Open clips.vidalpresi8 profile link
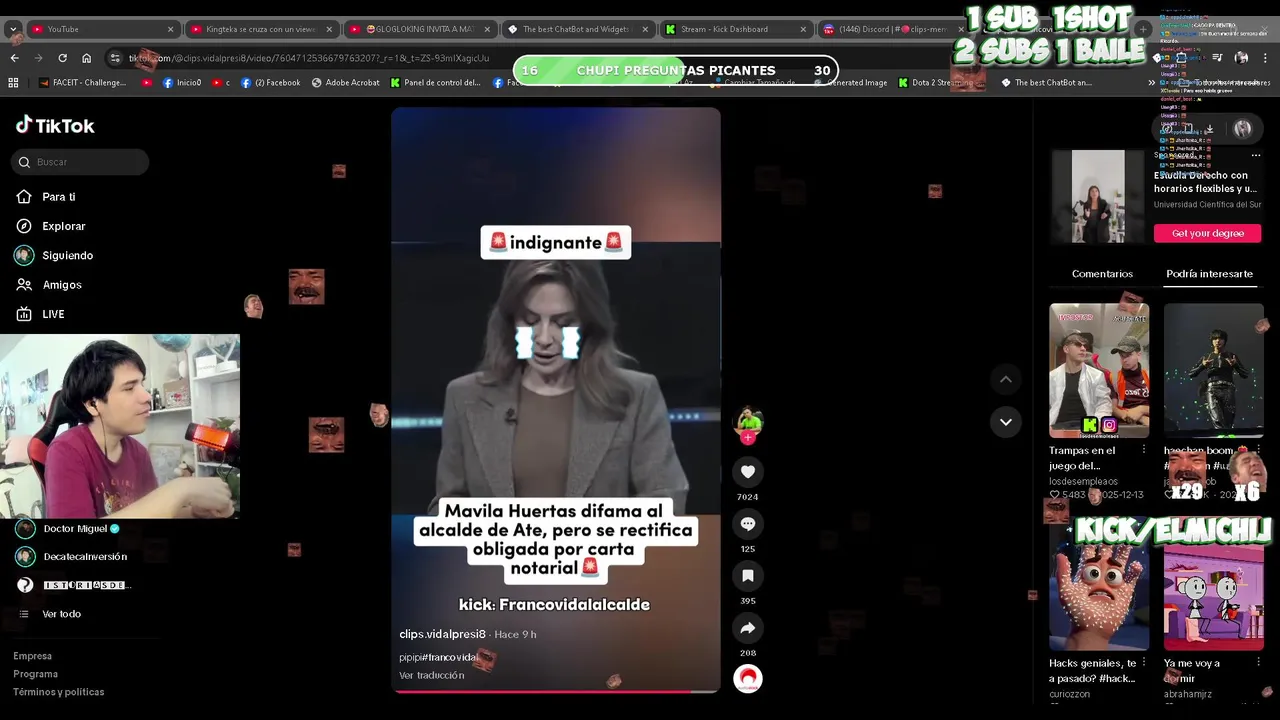 coord(442,634)
